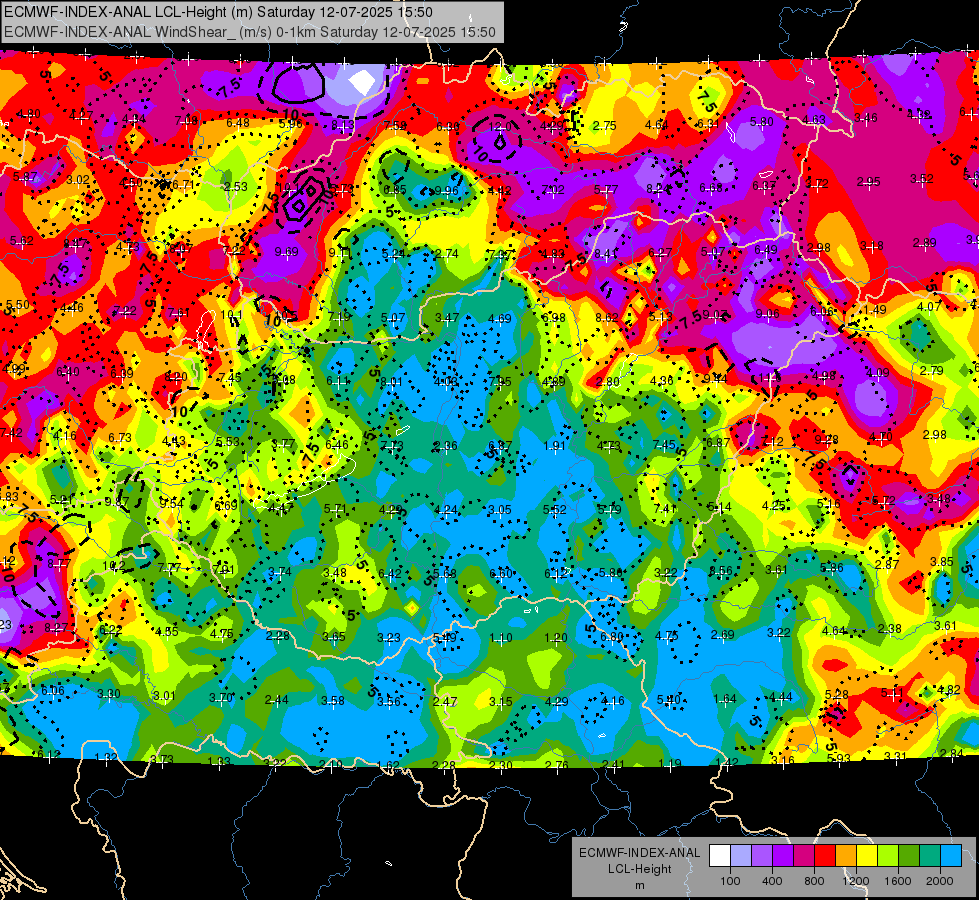Choose the magenta legend swatch
The height and width of the screenshot is (900, 979).
click(804, 856)
